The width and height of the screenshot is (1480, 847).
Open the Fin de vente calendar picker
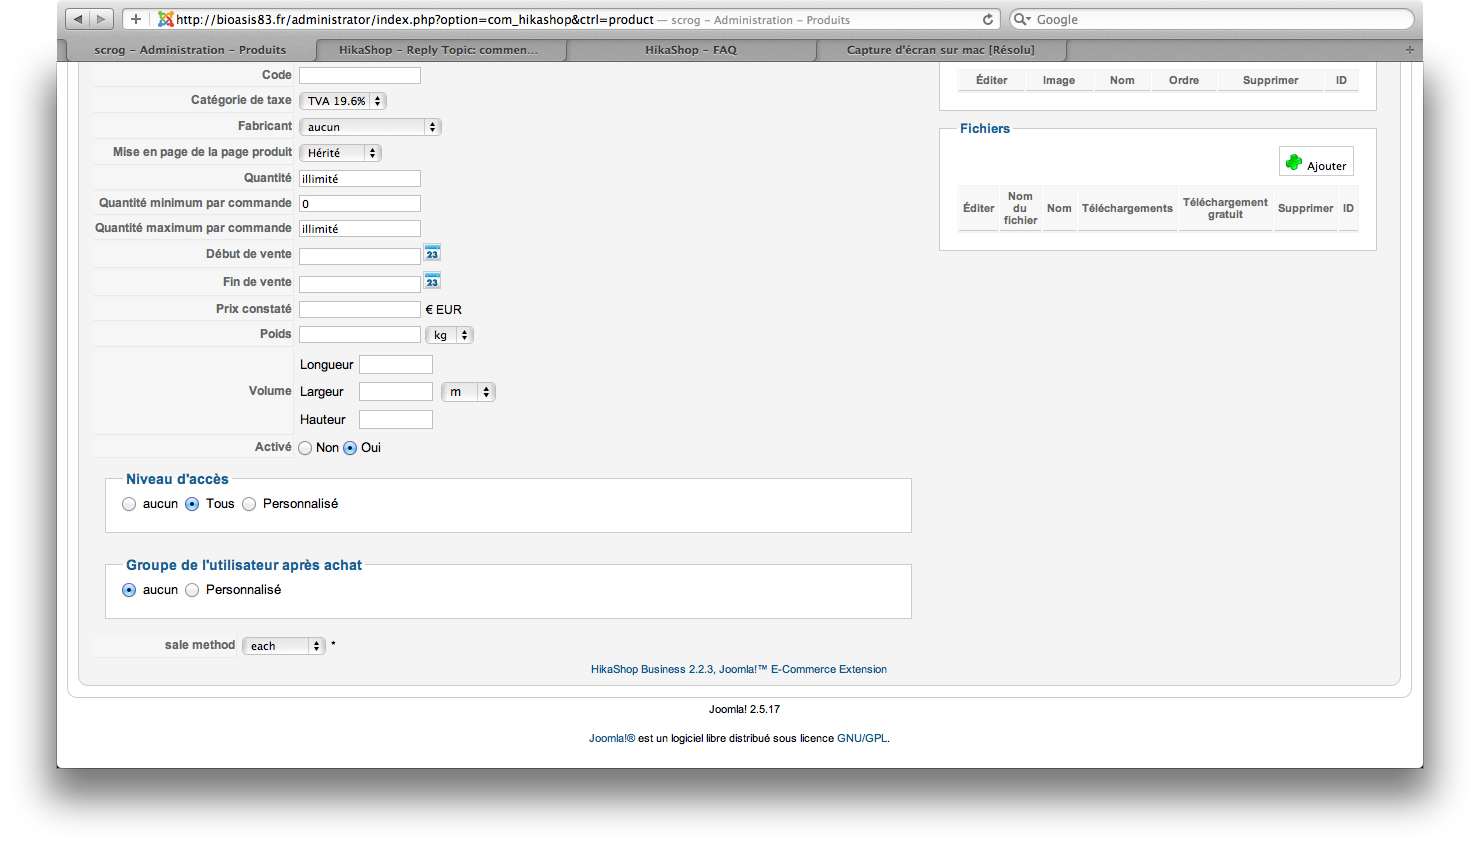(x=432, y=281)
